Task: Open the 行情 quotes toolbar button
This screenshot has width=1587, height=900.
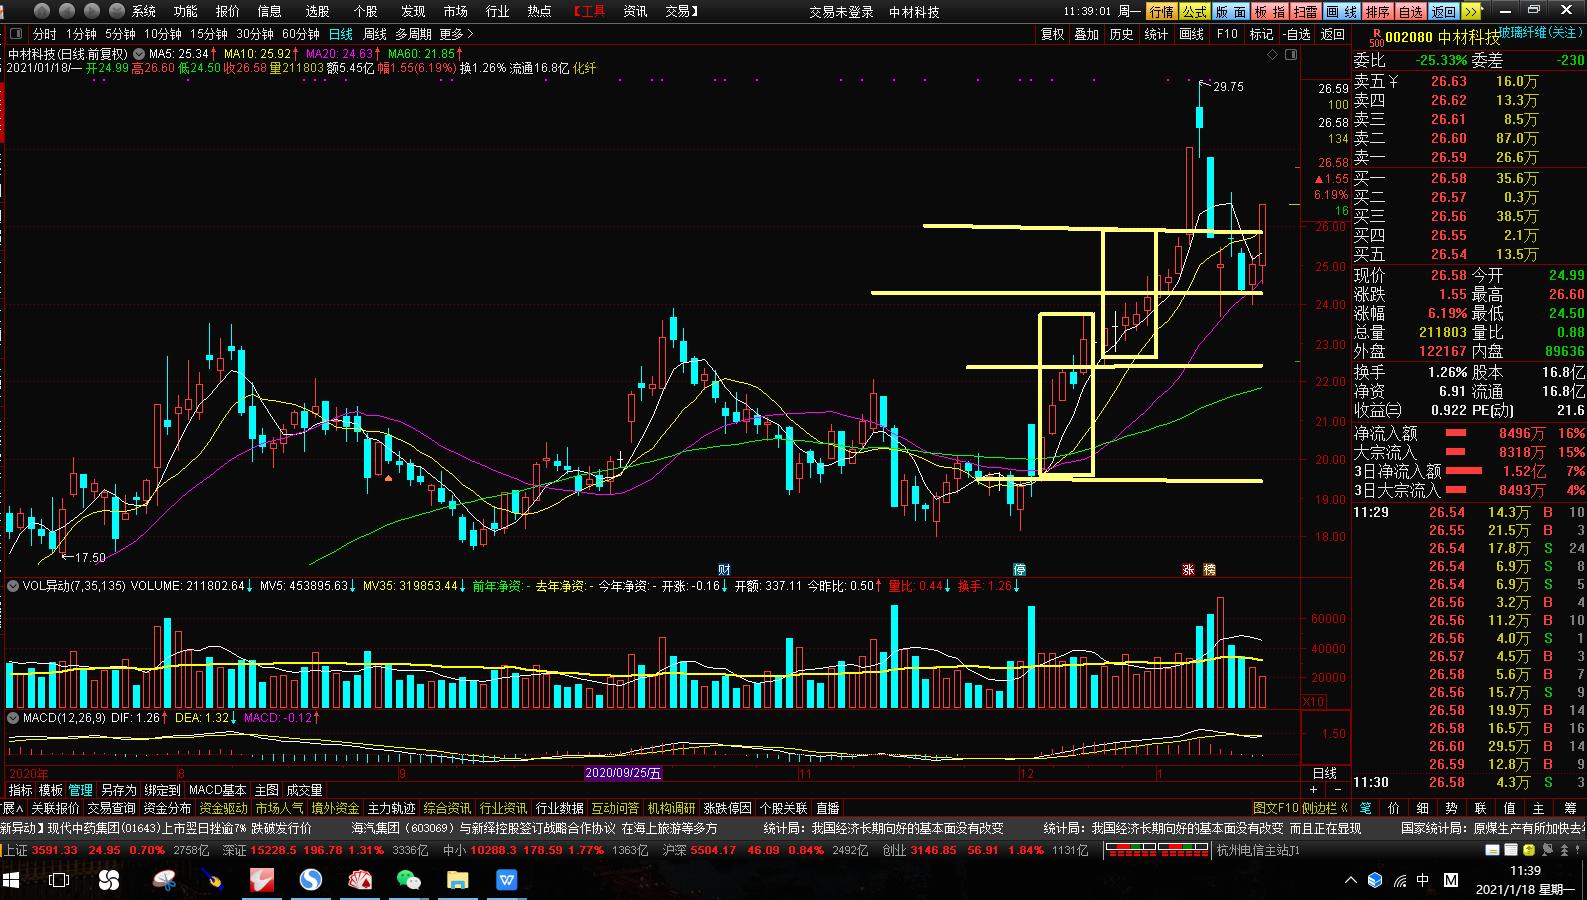Action: coord(1161,12)
